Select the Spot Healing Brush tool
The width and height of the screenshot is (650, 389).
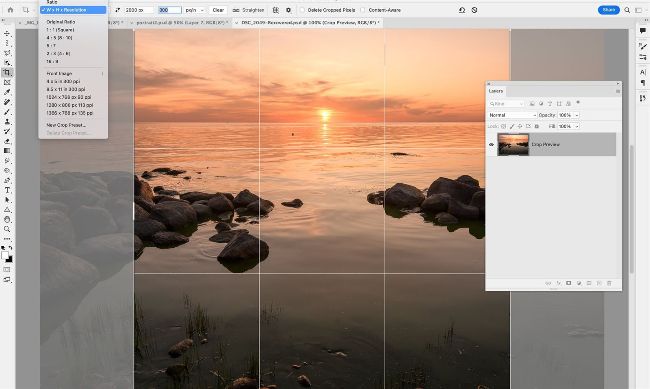click(x=7, y=102)
